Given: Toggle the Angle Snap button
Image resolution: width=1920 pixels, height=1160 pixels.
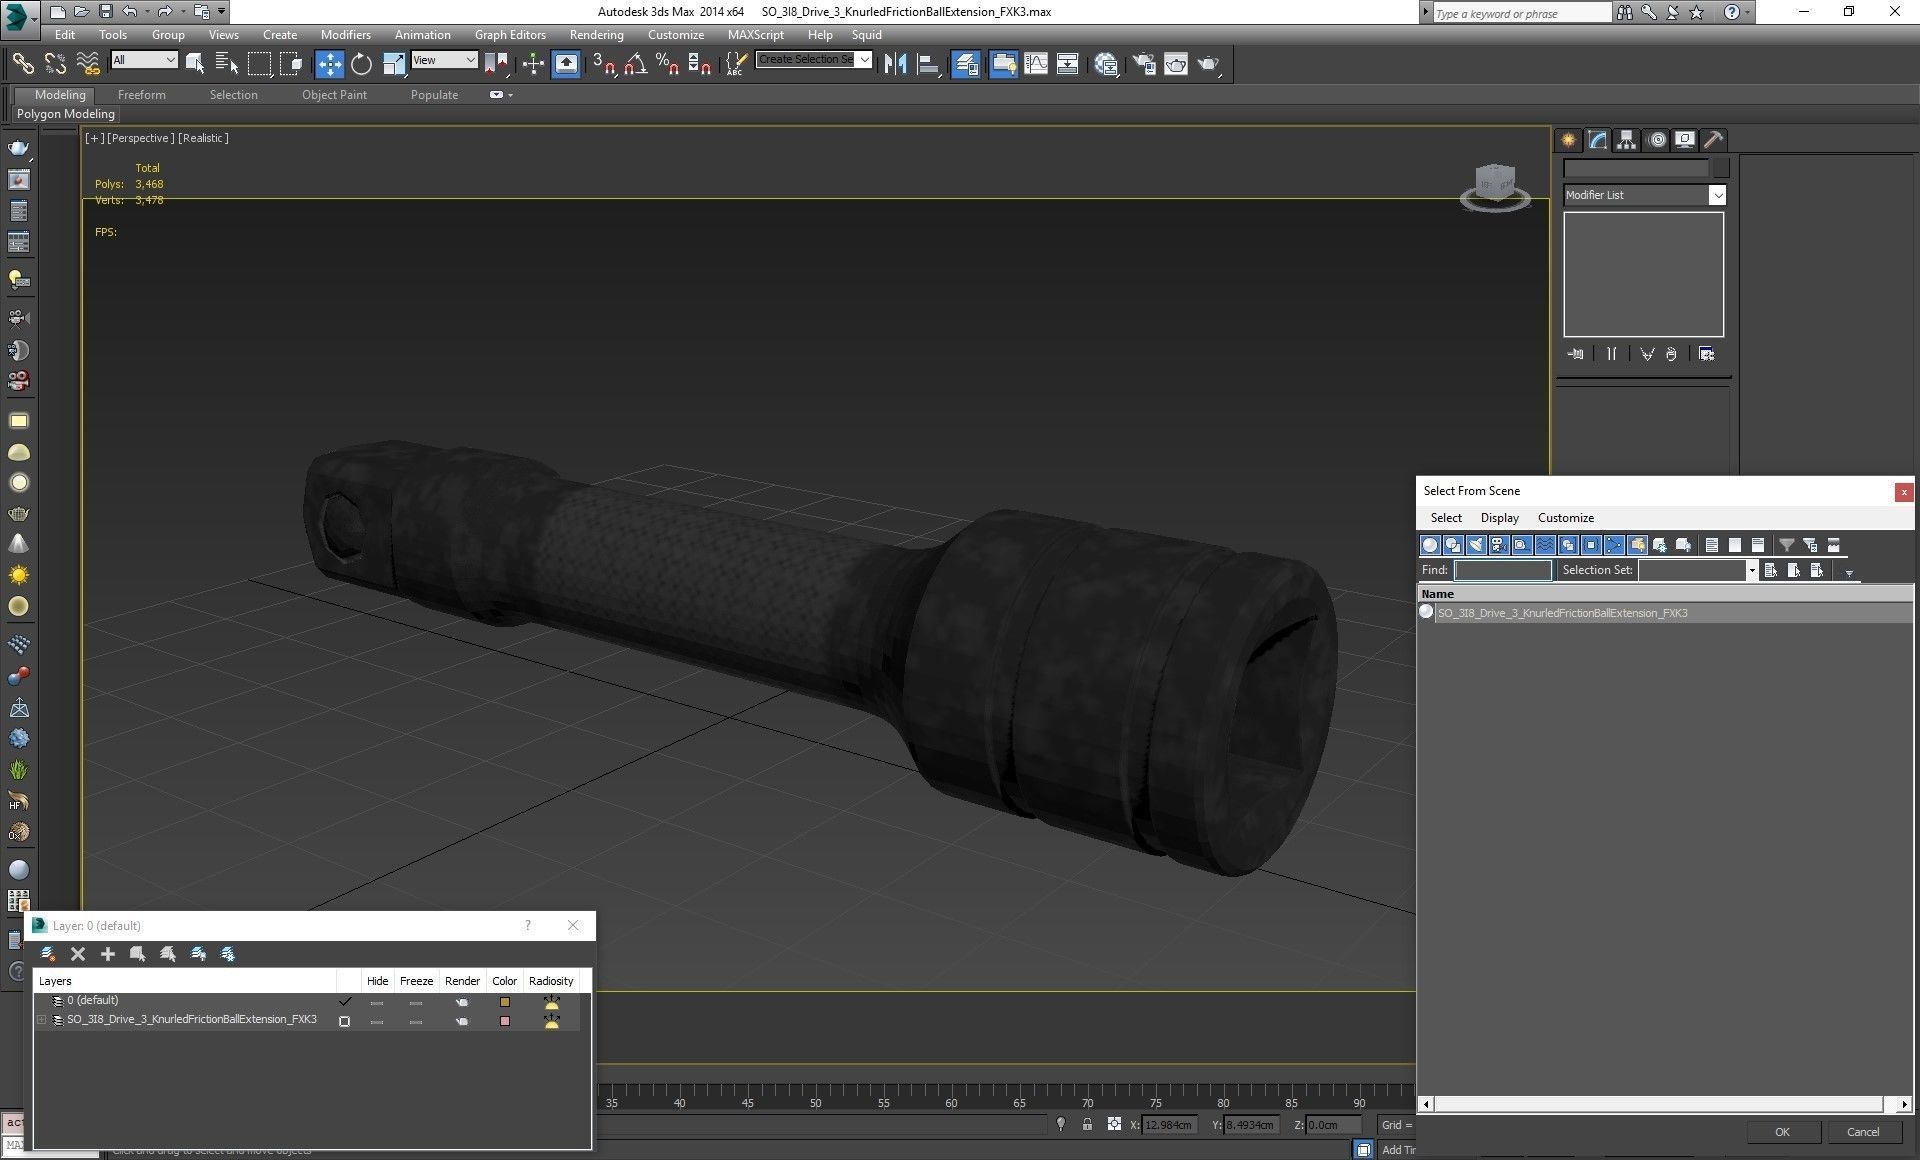Looking at the screenshot, I should [x=635, y=64].
